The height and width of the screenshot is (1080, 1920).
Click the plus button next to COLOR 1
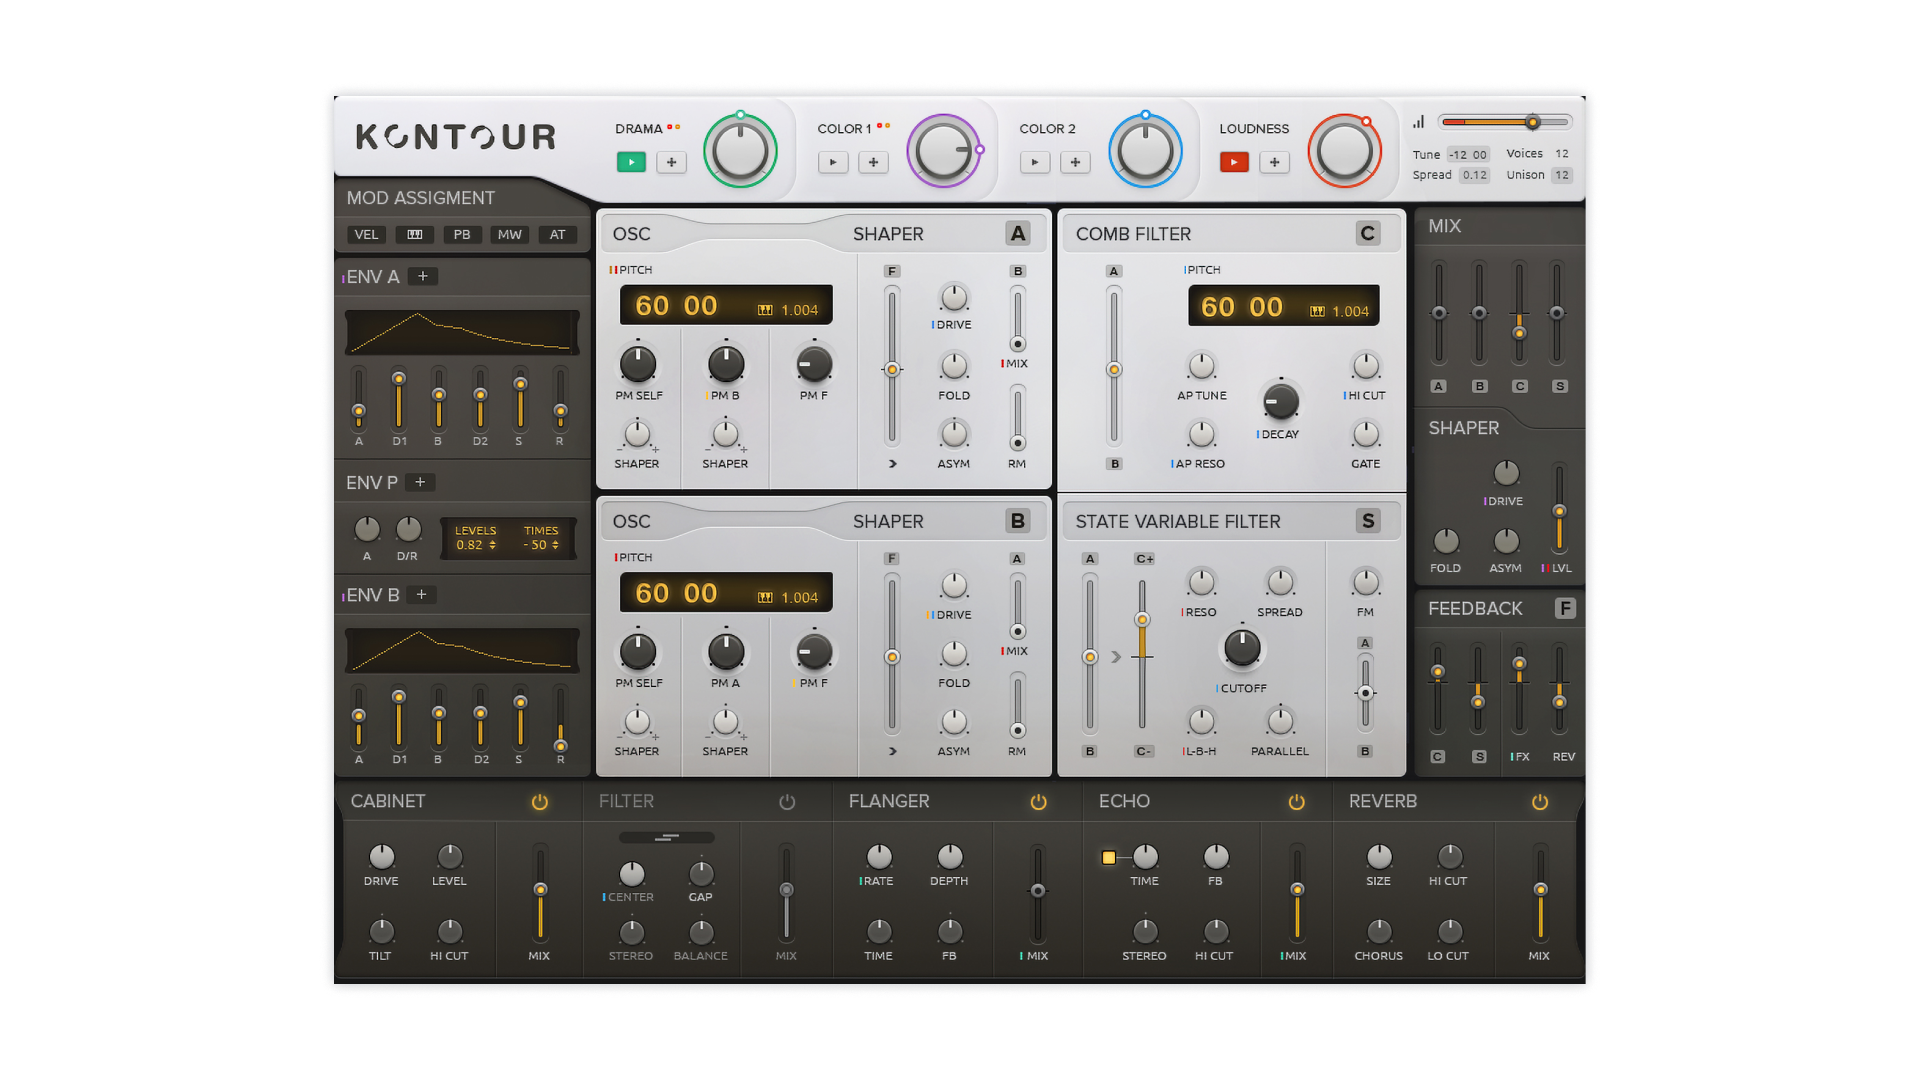tap(873, 162)
